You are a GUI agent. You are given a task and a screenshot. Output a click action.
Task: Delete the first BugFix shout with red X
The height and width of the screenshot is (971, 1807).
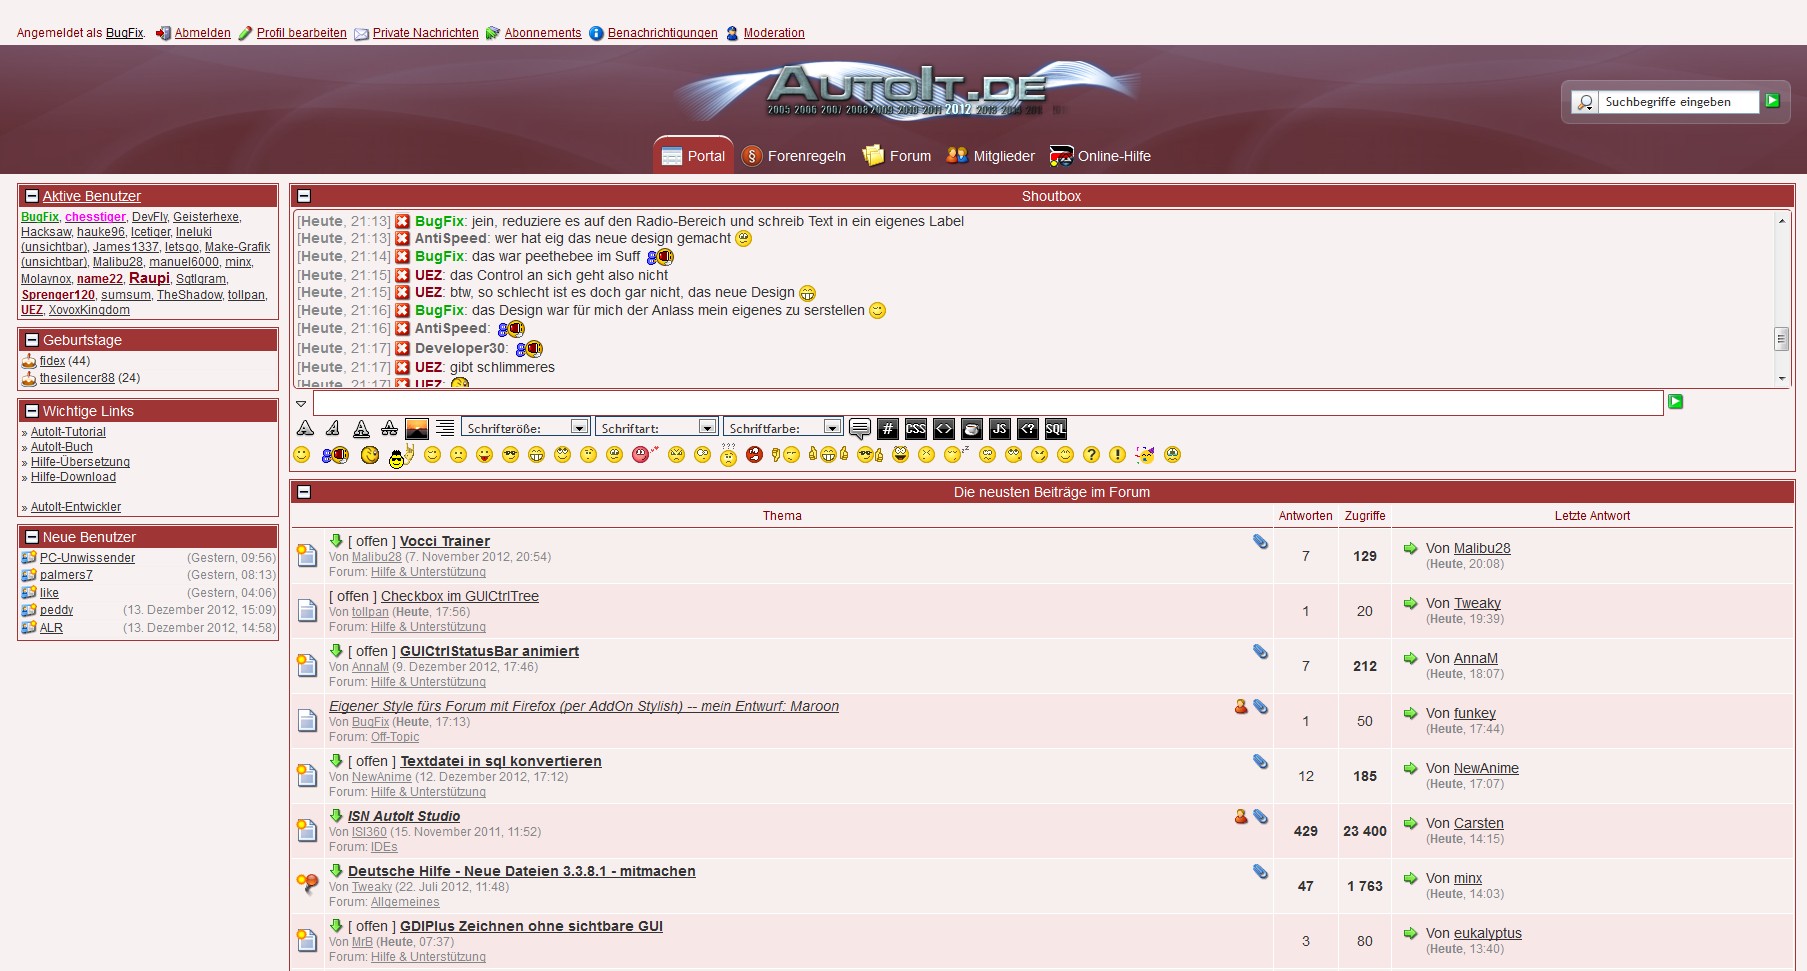(x=402, y=221)
